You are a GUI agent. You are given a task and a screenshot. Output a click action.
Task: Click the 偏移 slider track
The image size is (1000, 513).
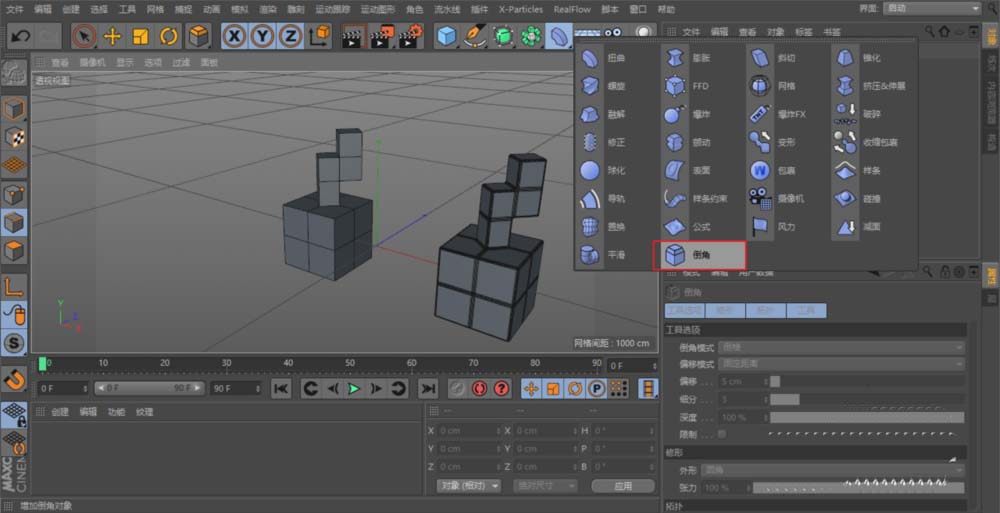pyautogui.click(x=866, y=381)
